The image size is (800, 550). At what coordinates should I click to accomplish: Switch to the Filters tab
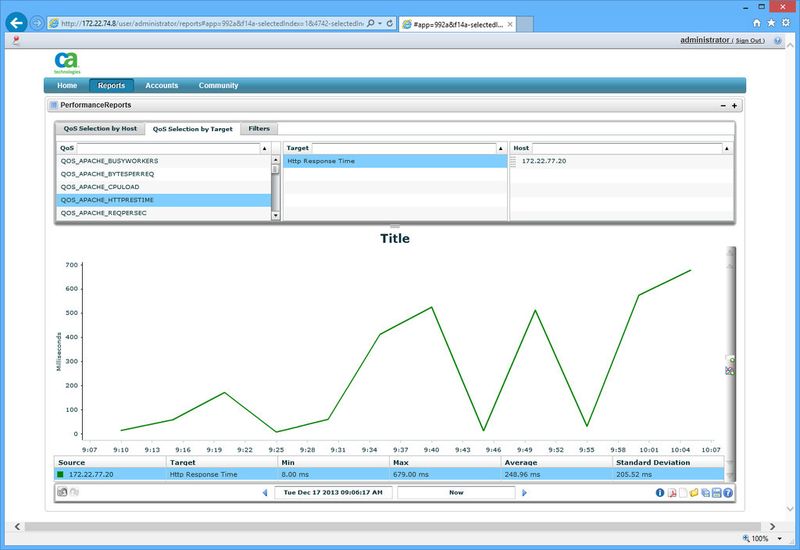coord(259,129)
